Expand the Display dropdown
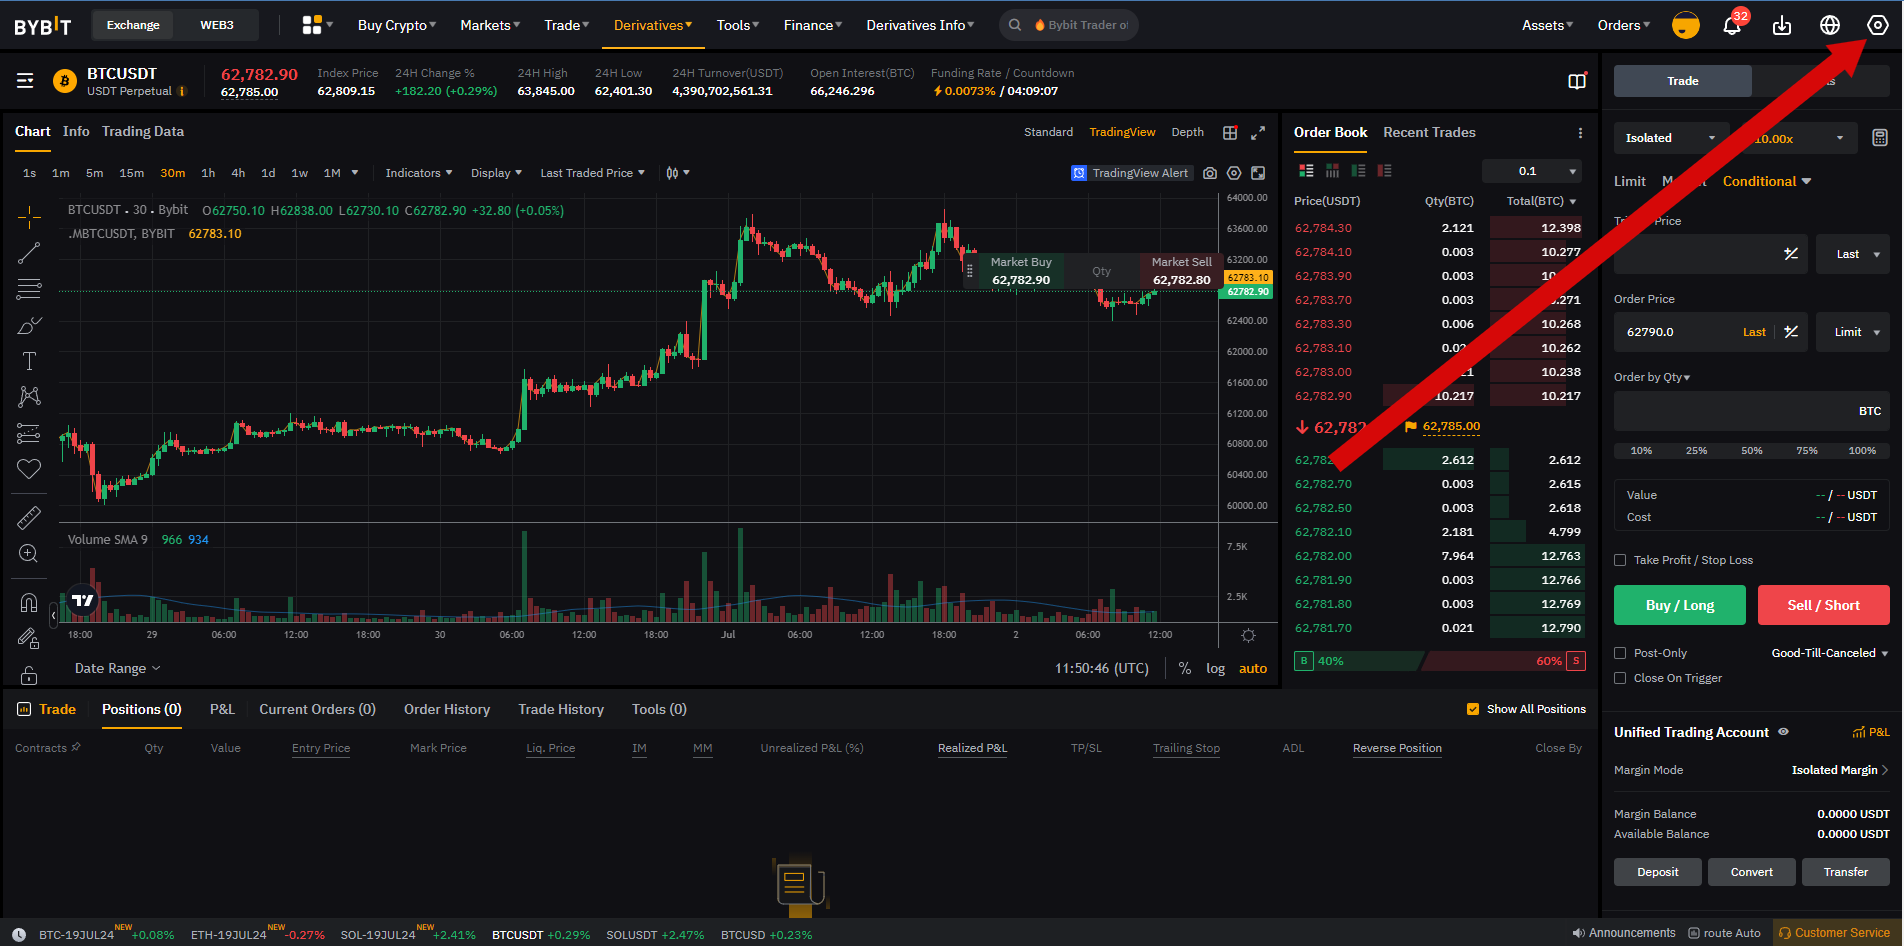Image resolution: width=1904 pixels, height=946 pixels. pos(497,173)
